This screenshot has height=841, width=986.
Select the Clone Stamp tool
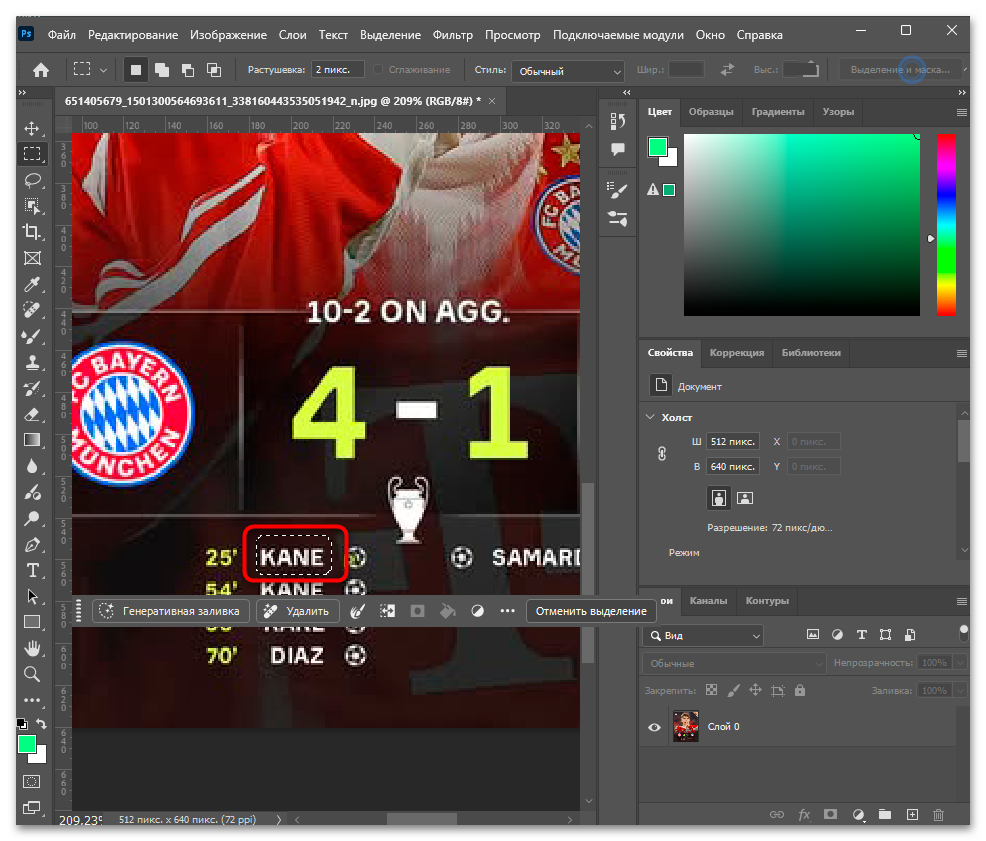(32, 362)
